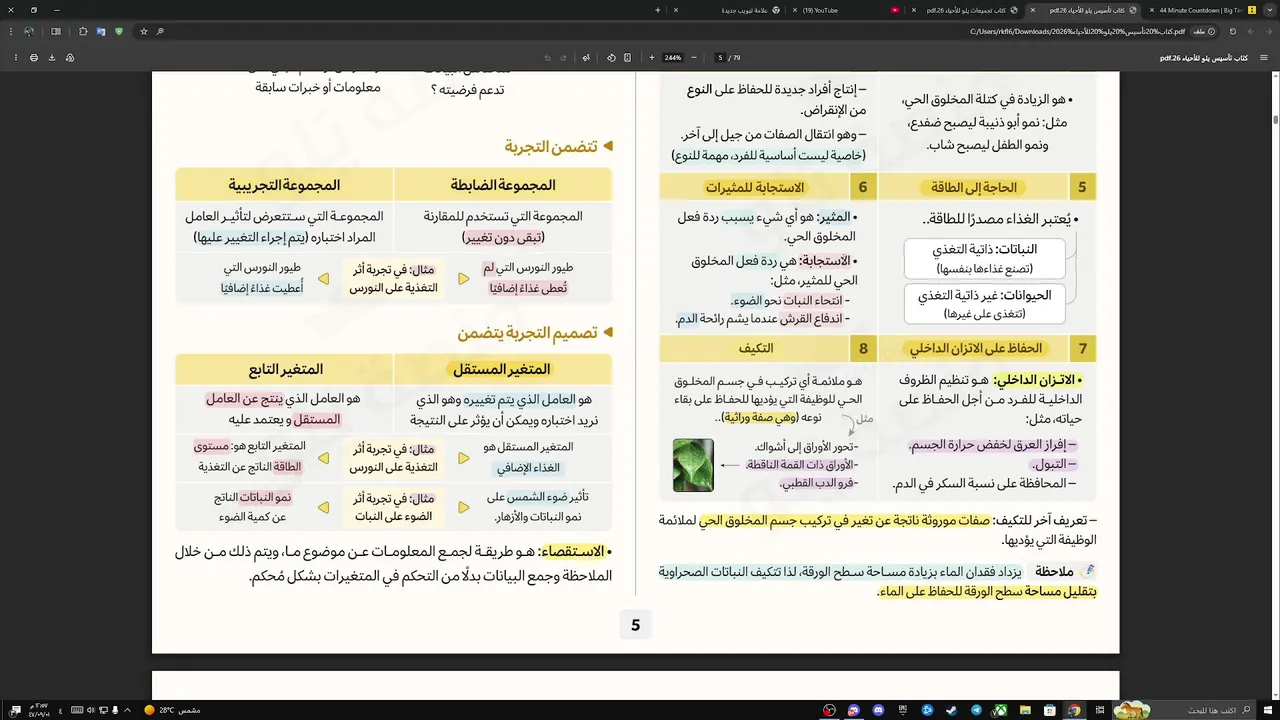Click the المتغير المستقل table header
1280x720 pixels.
point(503,370)
